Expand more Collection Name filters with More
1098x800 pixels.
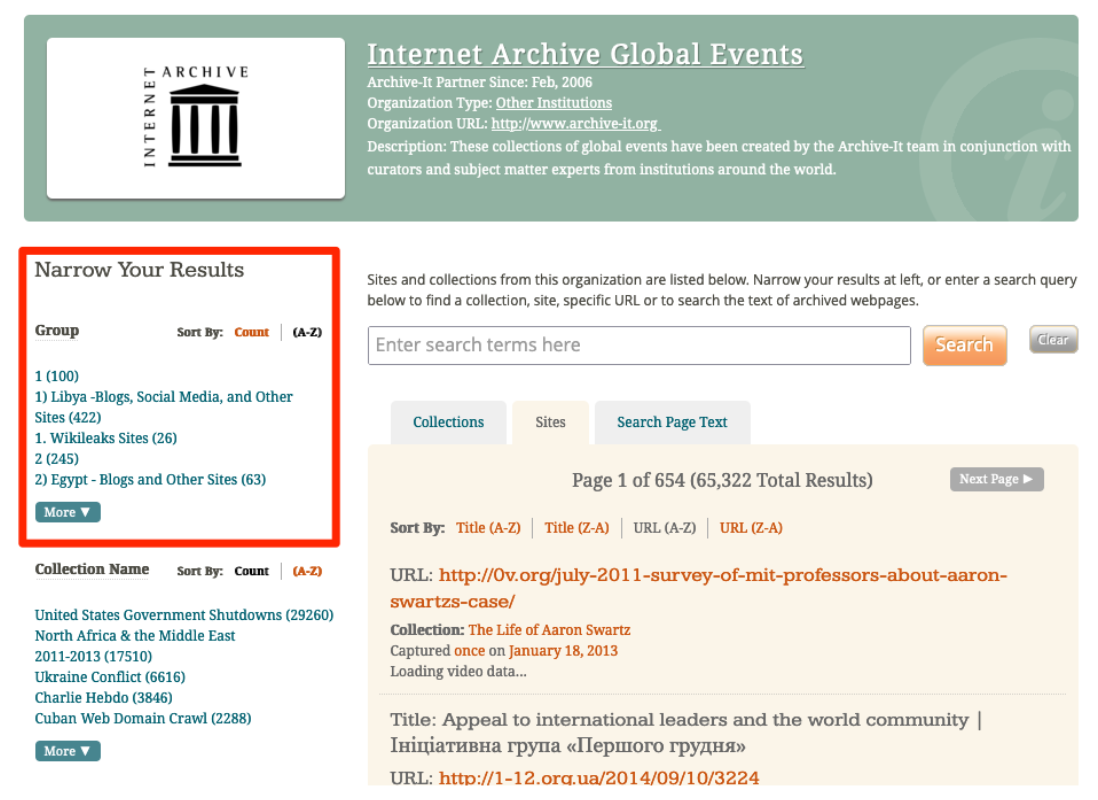[x=68, y=751]
